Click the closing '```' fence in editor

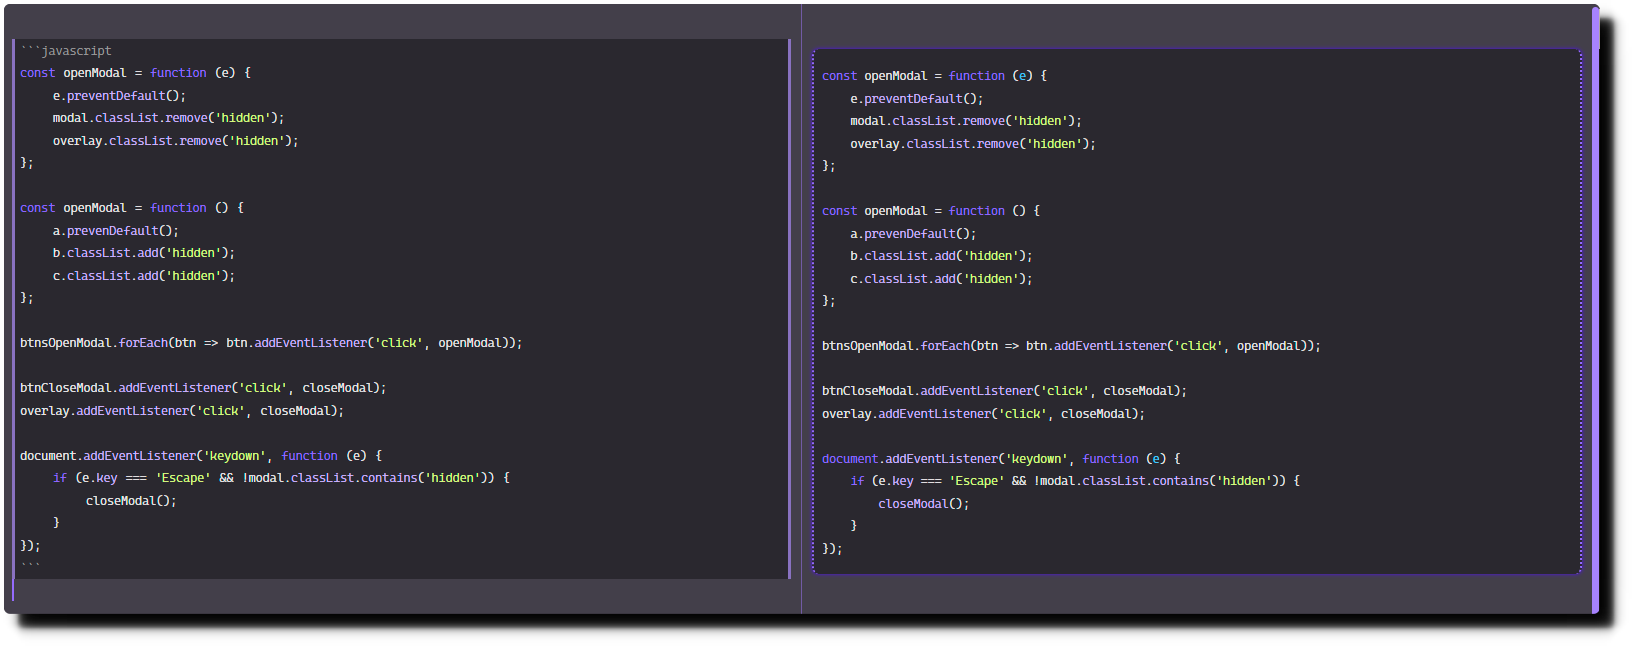coord(30,566)
